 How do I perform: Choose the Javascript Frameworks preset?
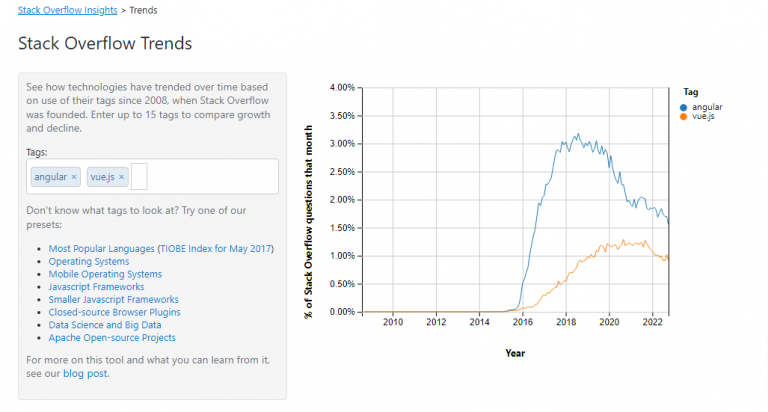[96, 287]
